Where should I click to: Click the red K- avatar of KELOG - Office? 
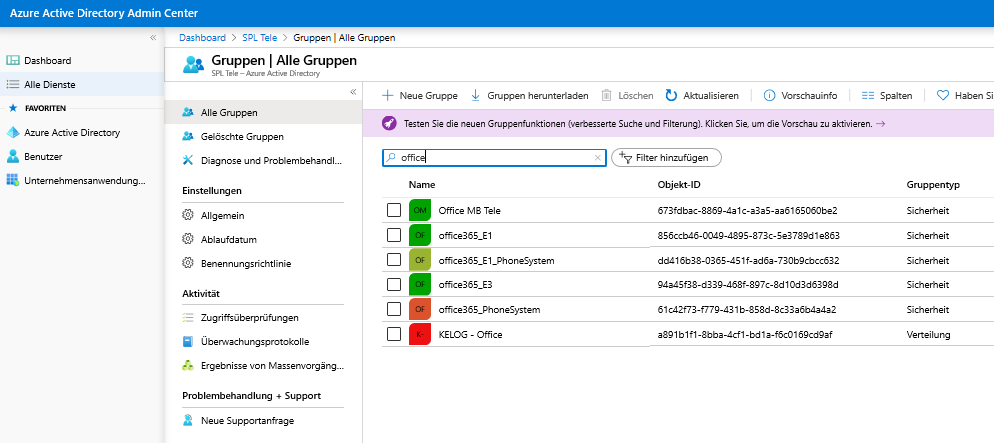(420, 335)
